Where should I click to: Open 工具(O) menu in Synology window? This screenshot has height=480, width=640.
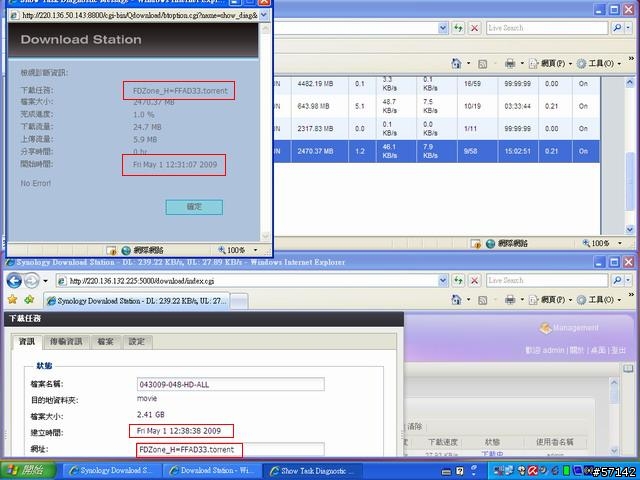click(599, 300)
